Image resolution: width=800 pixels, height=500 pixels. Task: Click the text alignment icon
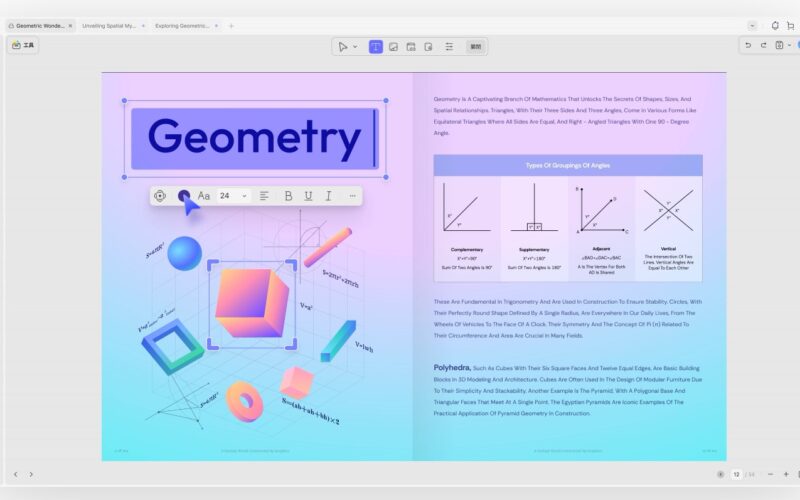tap(265, 196)
